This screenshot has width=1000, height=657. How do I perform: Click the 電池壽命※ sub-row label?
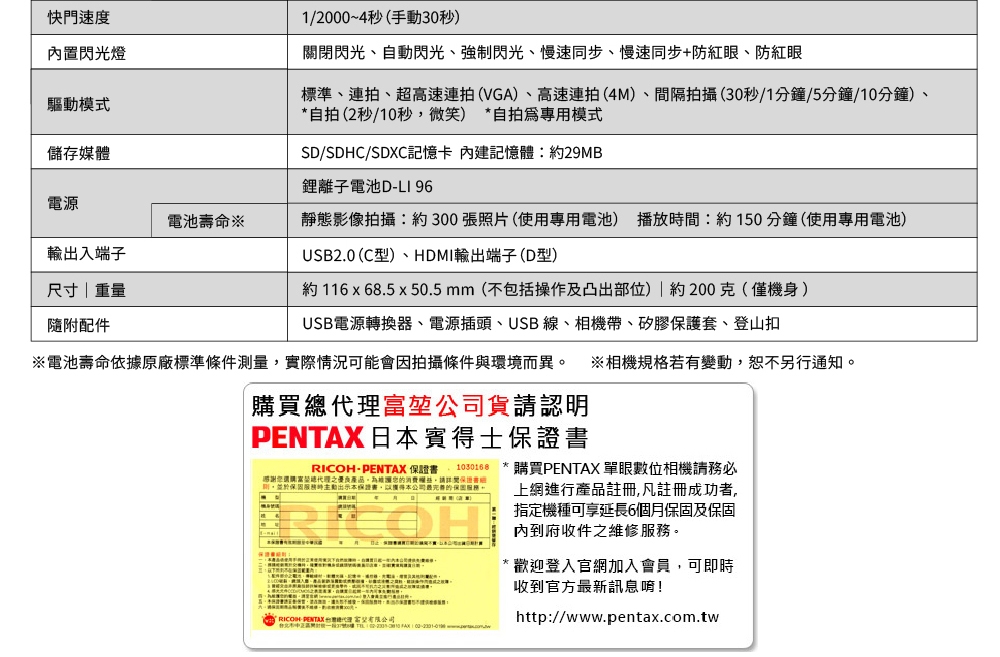coord(206,220)
